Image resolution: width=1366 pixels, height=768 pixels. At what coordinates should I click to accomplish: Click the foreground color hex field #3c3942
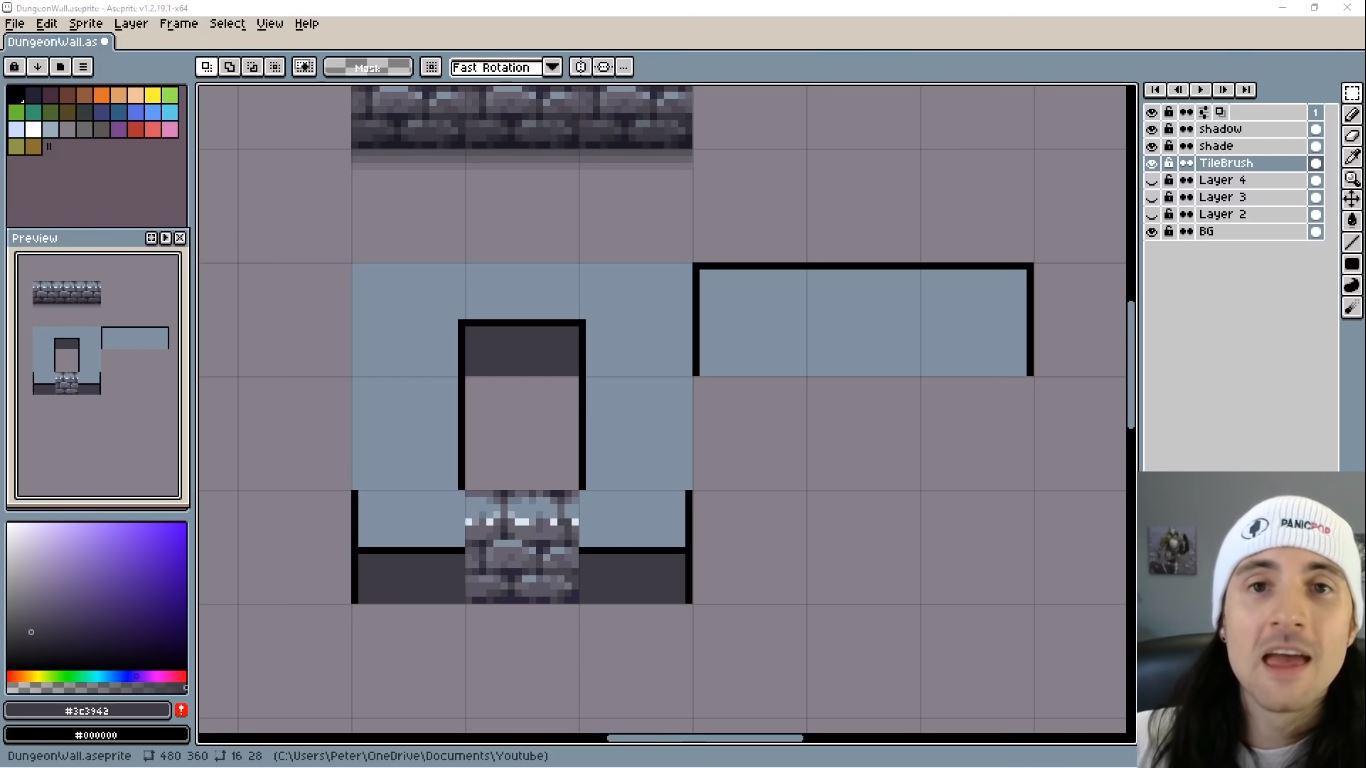pyautogui.click(x=88, y=711)
